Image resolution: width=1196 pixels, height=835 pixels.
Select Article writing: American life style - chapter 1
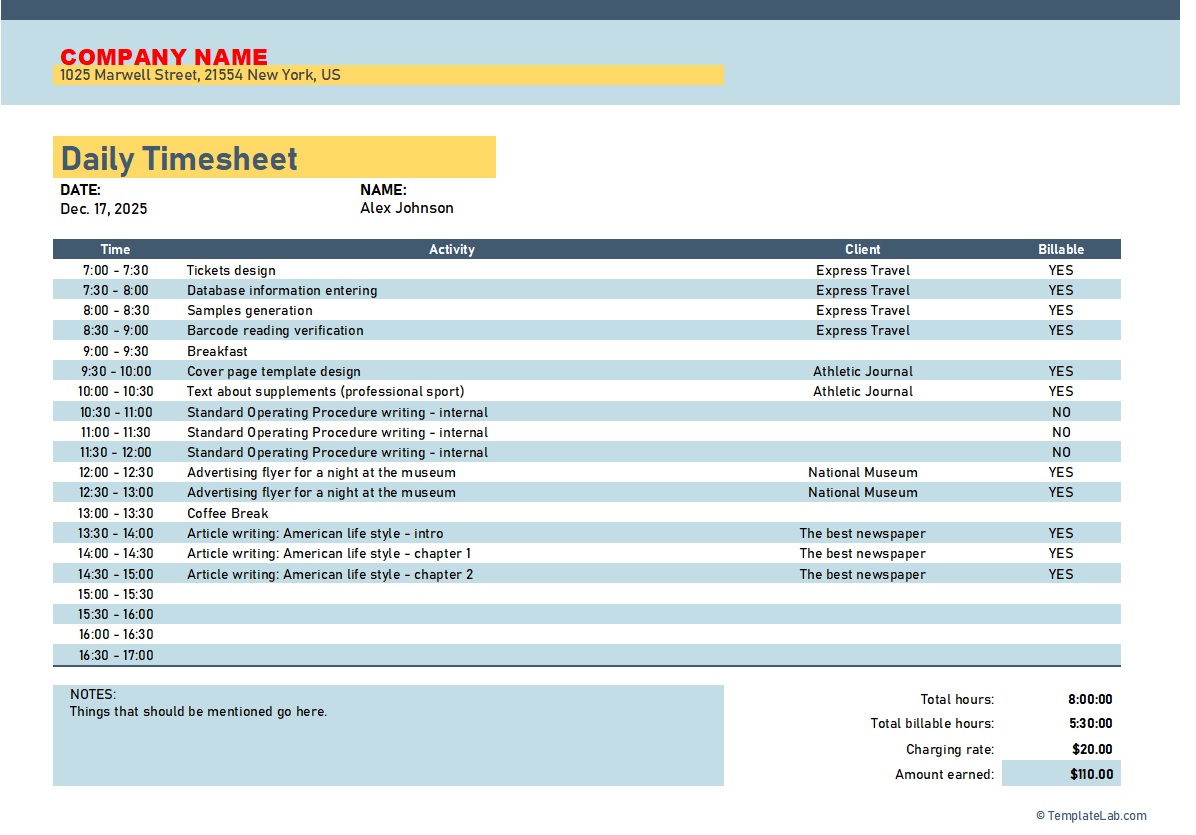pos(329,554)
